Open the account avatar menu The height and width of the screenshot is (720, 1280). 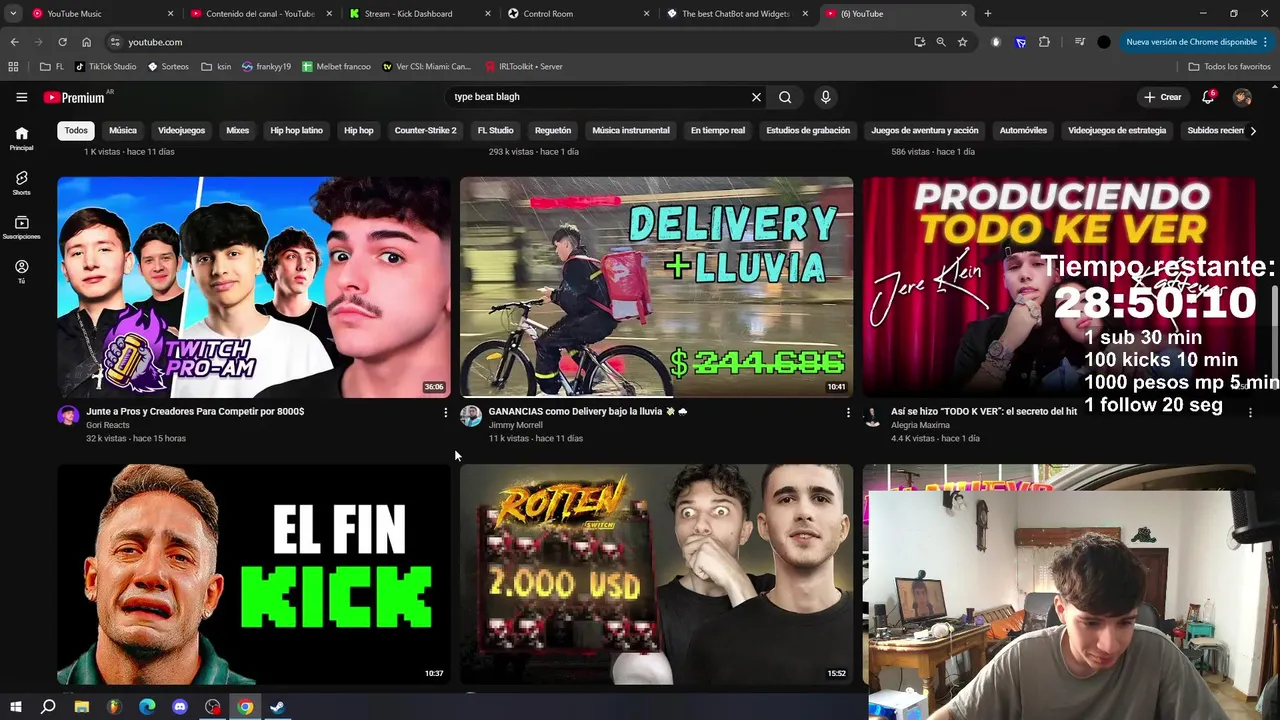pyautogui.click(x=1242, y=97)
